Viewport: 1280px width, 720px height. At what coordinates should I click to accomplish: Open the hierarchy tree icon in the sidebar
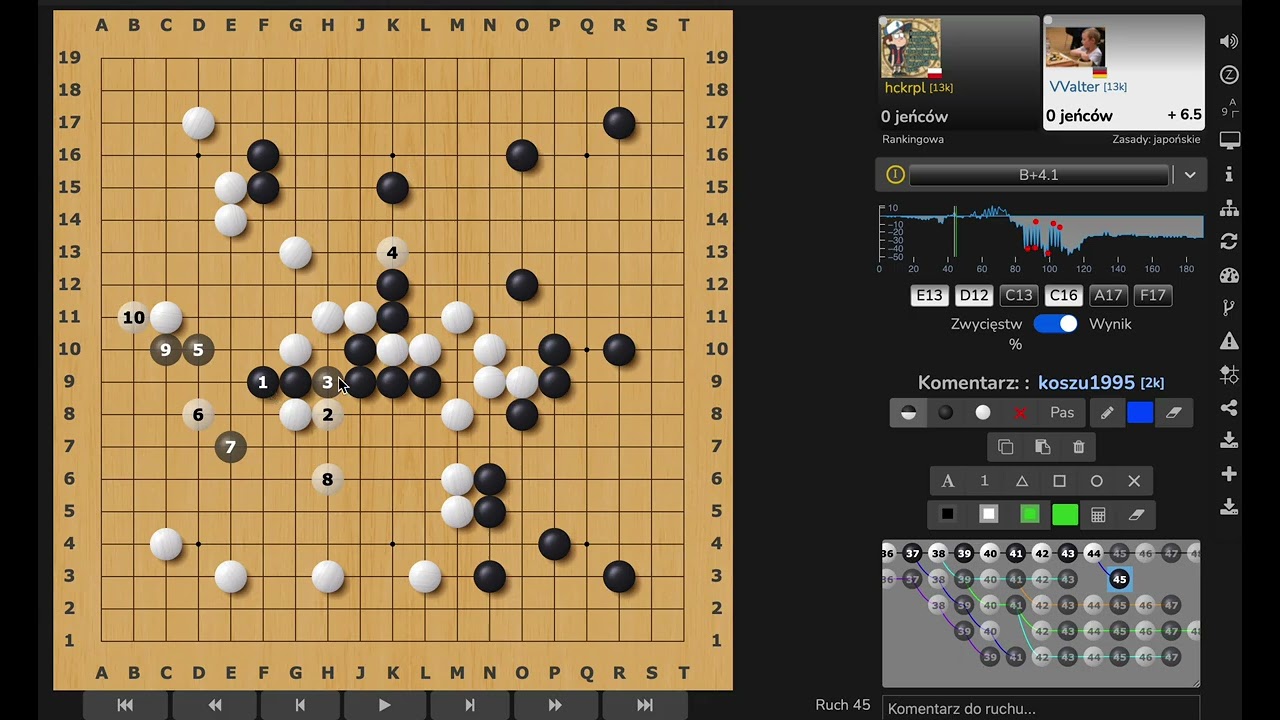(x=1229, y=208)
